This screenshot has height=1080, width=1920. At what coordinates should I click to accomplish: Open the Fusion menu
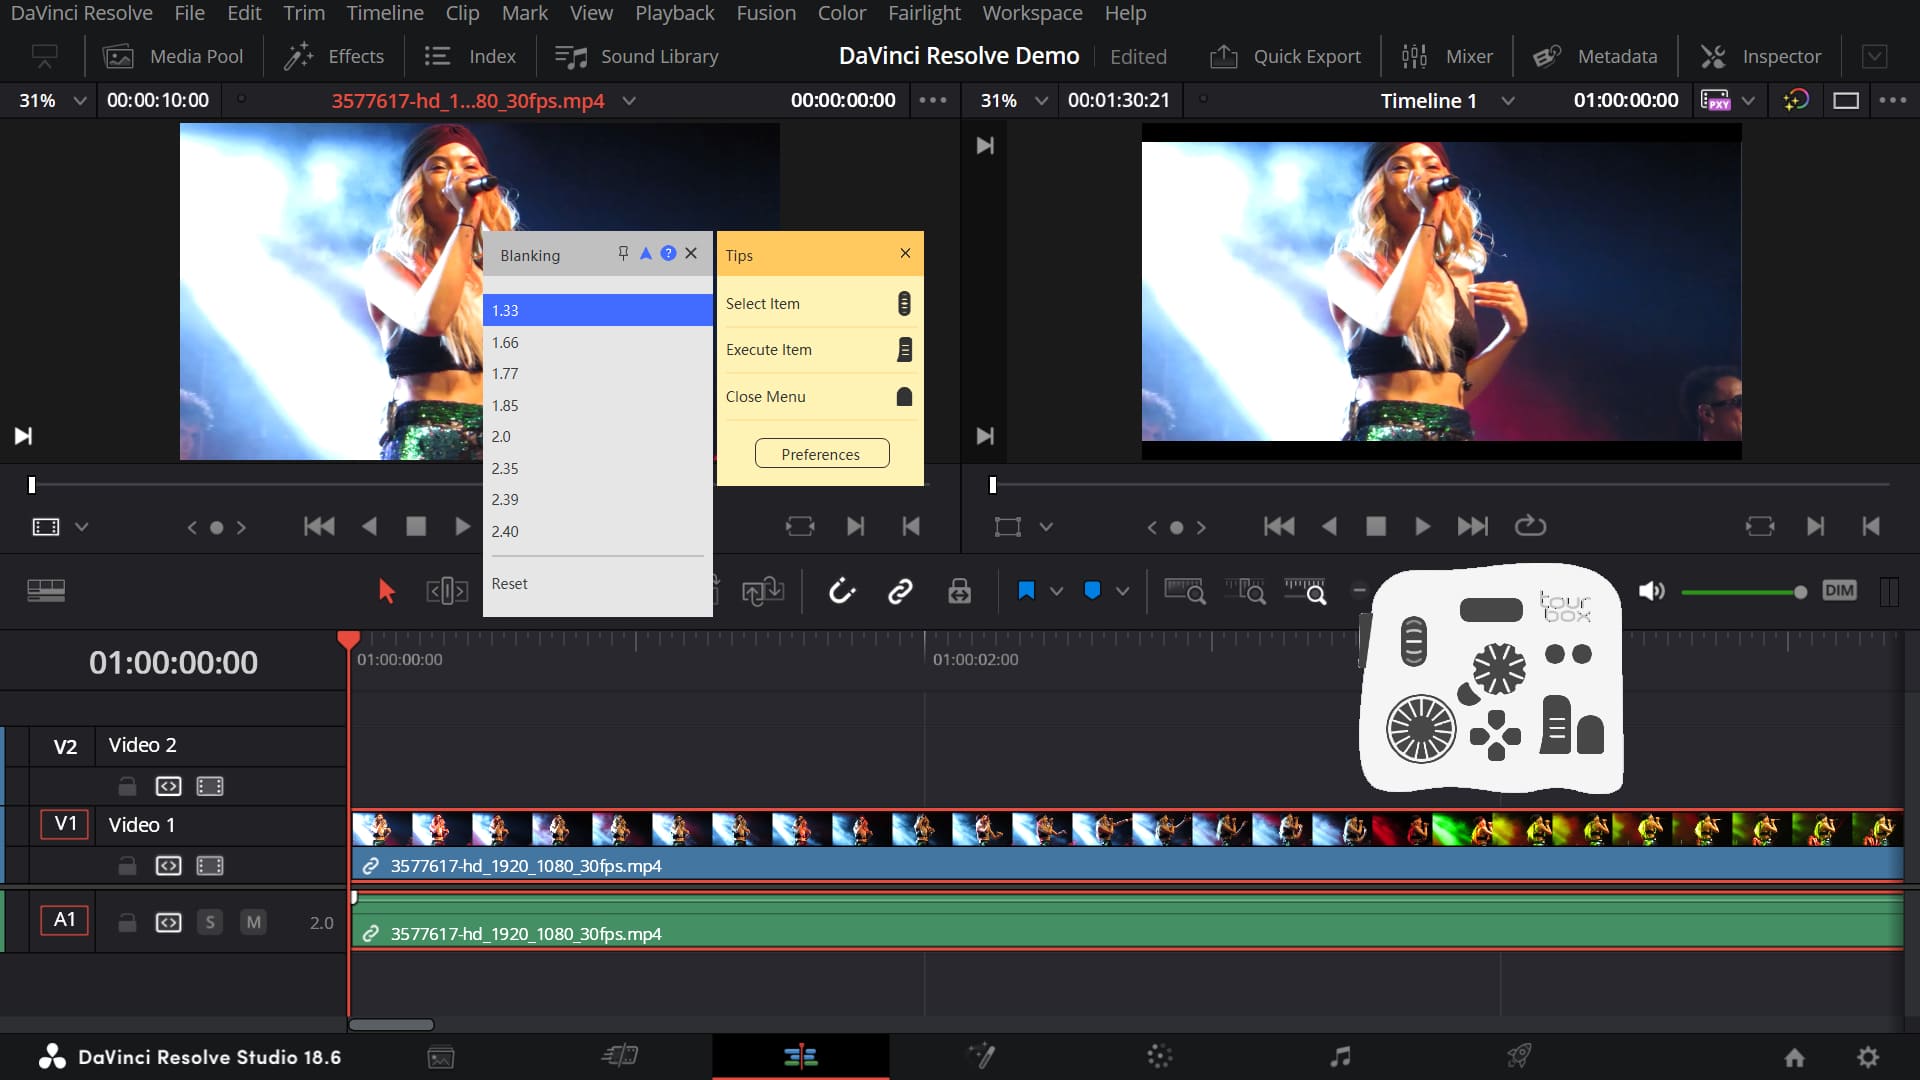[766, 13]
